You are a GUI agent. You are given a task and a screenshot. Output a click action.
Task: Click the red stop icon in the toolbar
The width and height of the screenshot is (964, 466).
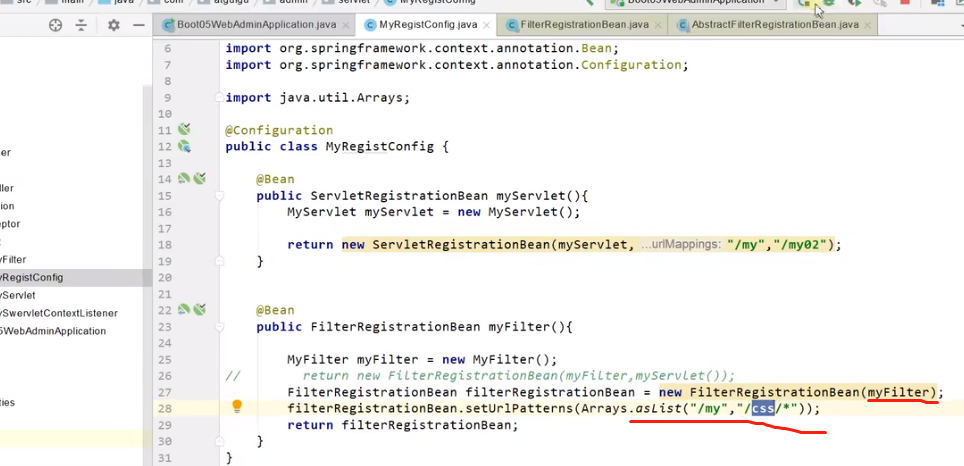coord(904,3)
